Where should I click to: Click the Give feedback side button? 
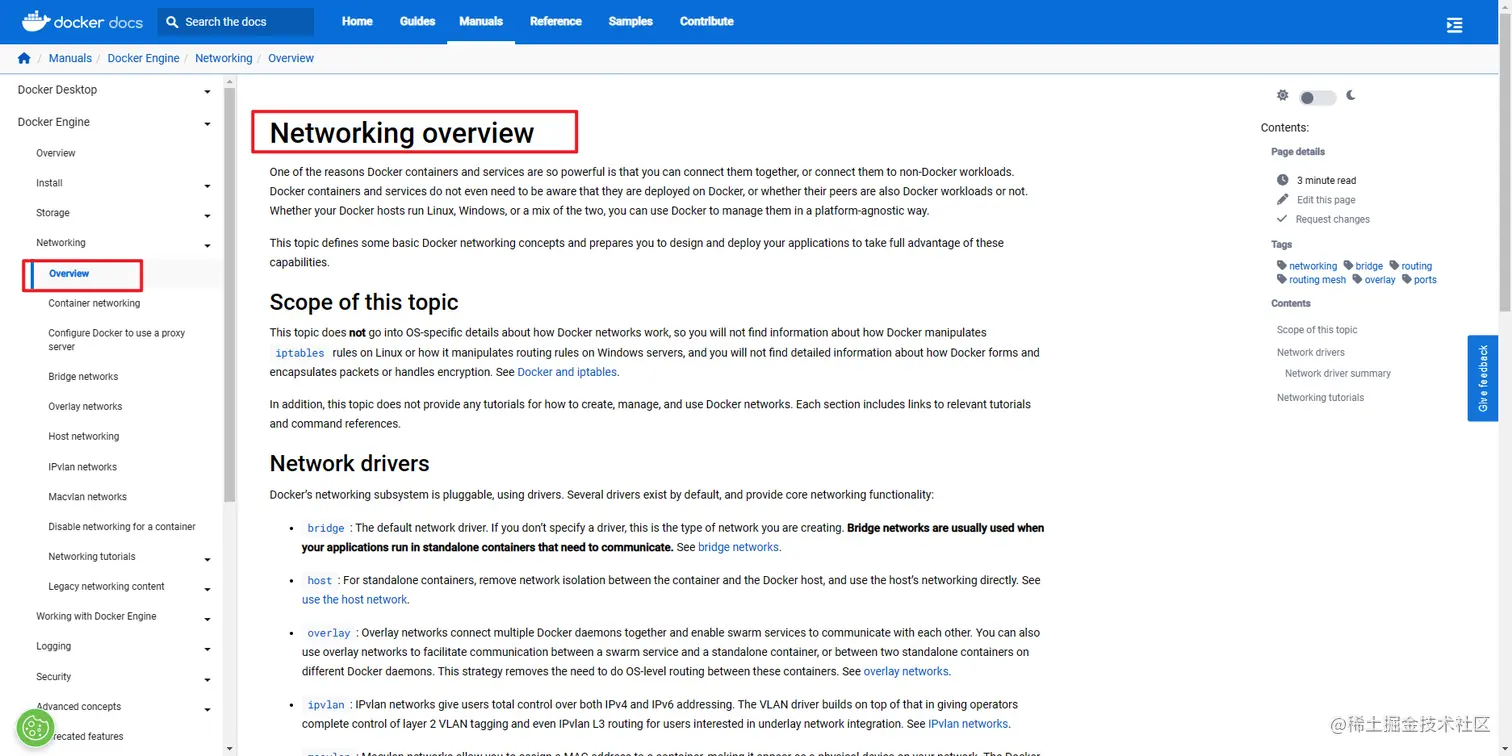pos(1482,378)
